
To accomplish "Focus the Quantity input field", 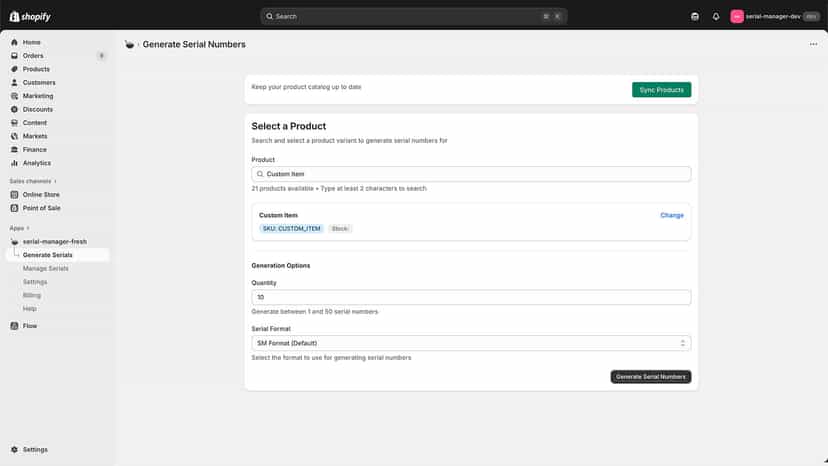I will tap(471, 297).
